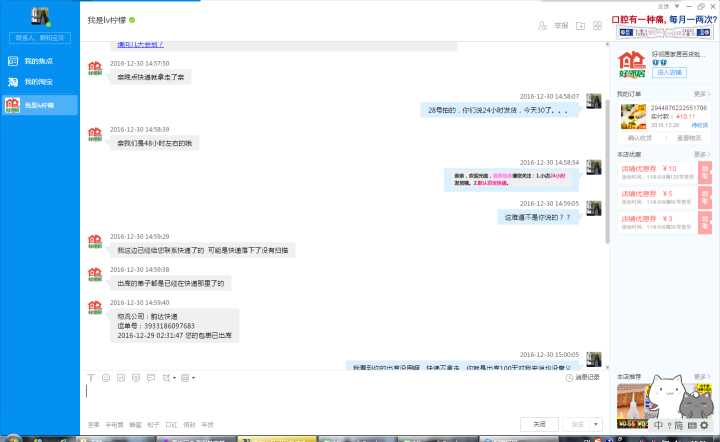Click the seller avatar on the 14:59:38 message
720x442 pixels.
pyautogui.click(x=95, y=274)
